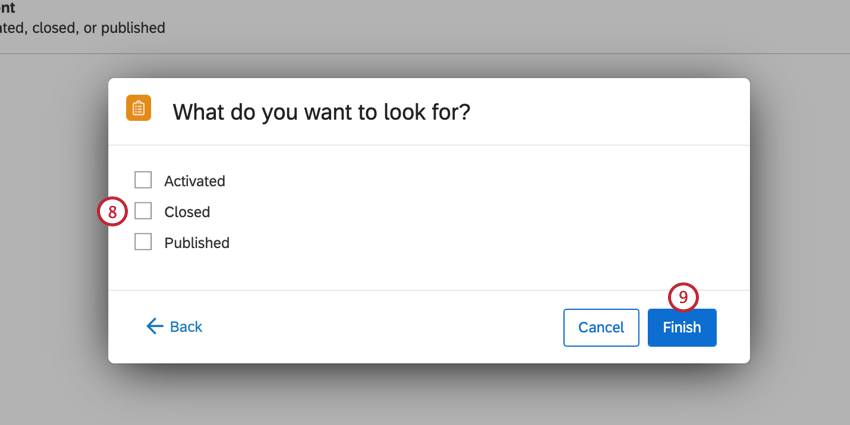
Task: Select the "Closed" option label
Action: point(187,212)
